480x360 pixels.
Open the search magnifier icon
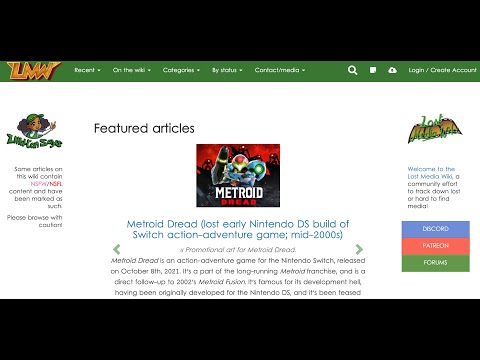point(352,70)
